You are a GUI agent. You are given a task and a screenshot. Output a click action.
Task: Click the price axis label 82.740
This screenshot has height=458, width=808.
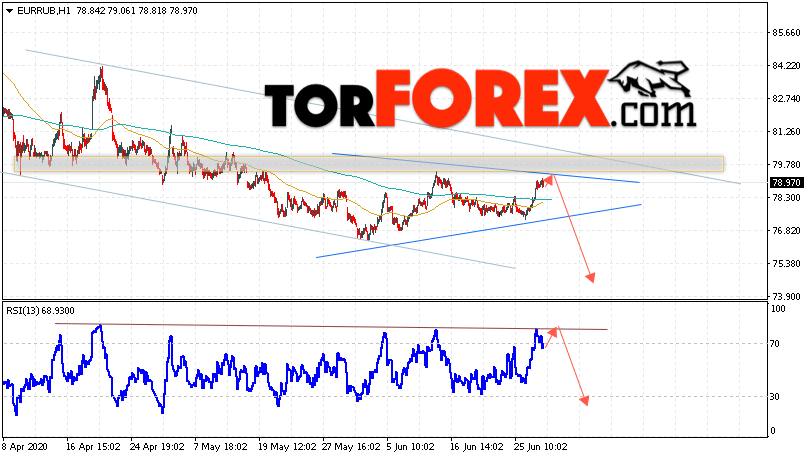coord(786,99)
